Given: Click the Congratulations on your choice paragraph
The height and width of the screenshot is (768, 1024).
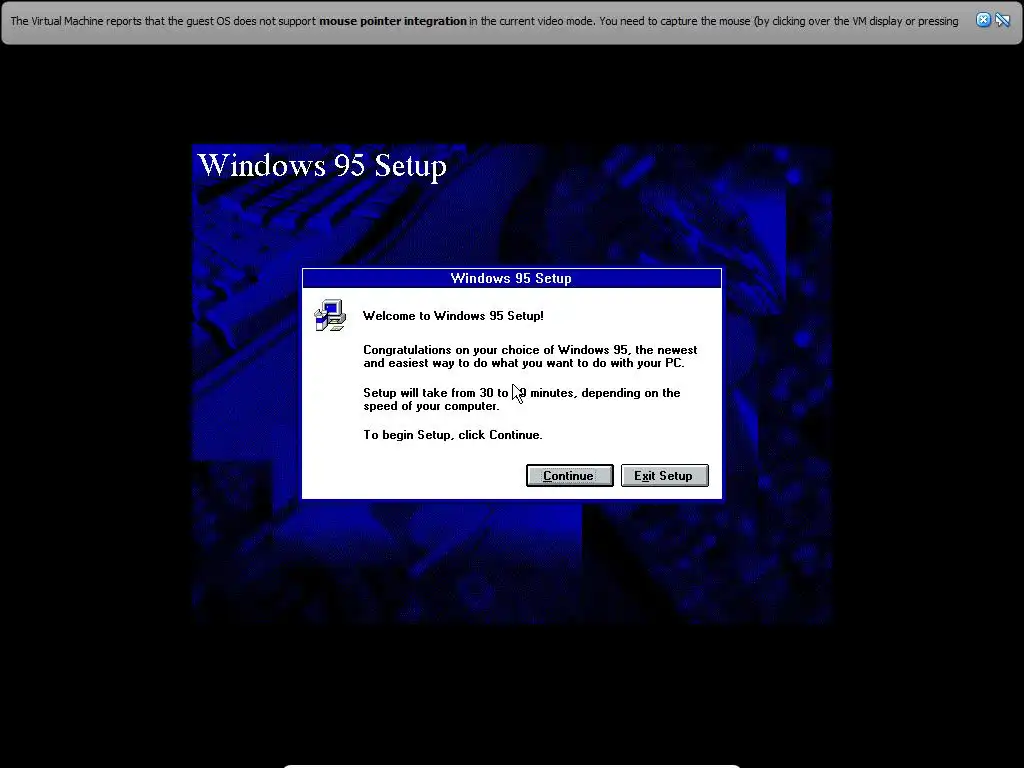Looking at the screenshot, I should (530, 357).
